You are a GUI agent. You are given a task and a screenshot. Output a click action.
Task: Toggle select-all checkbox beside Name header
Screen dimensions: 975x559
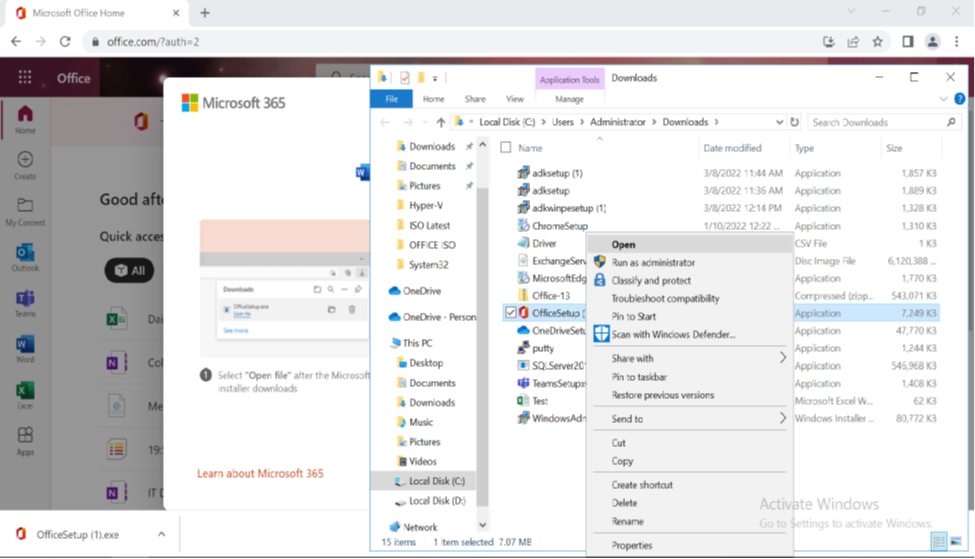coord(506,147)
